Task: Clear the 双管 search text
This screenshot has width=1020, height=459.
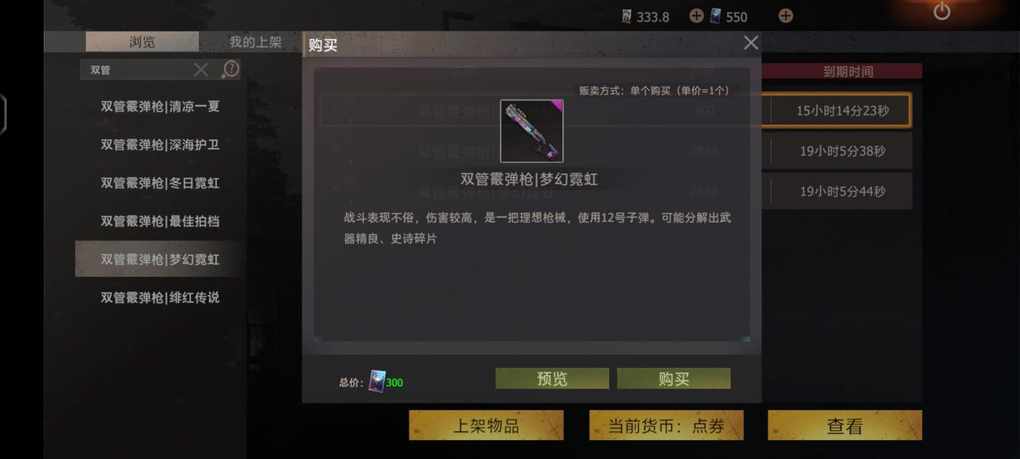Action: point(201,70)
